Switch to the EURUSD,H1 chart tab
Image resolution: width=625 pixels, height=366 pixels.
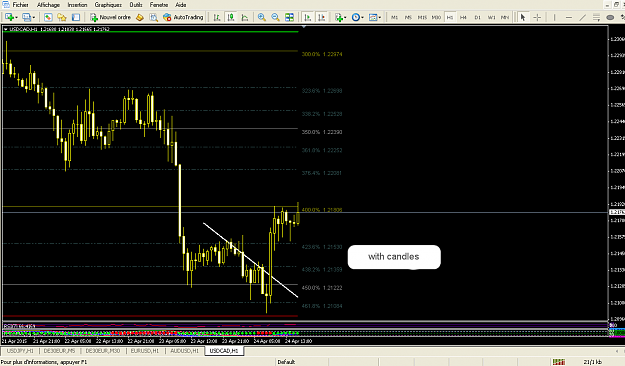click(x=145, y=351)
